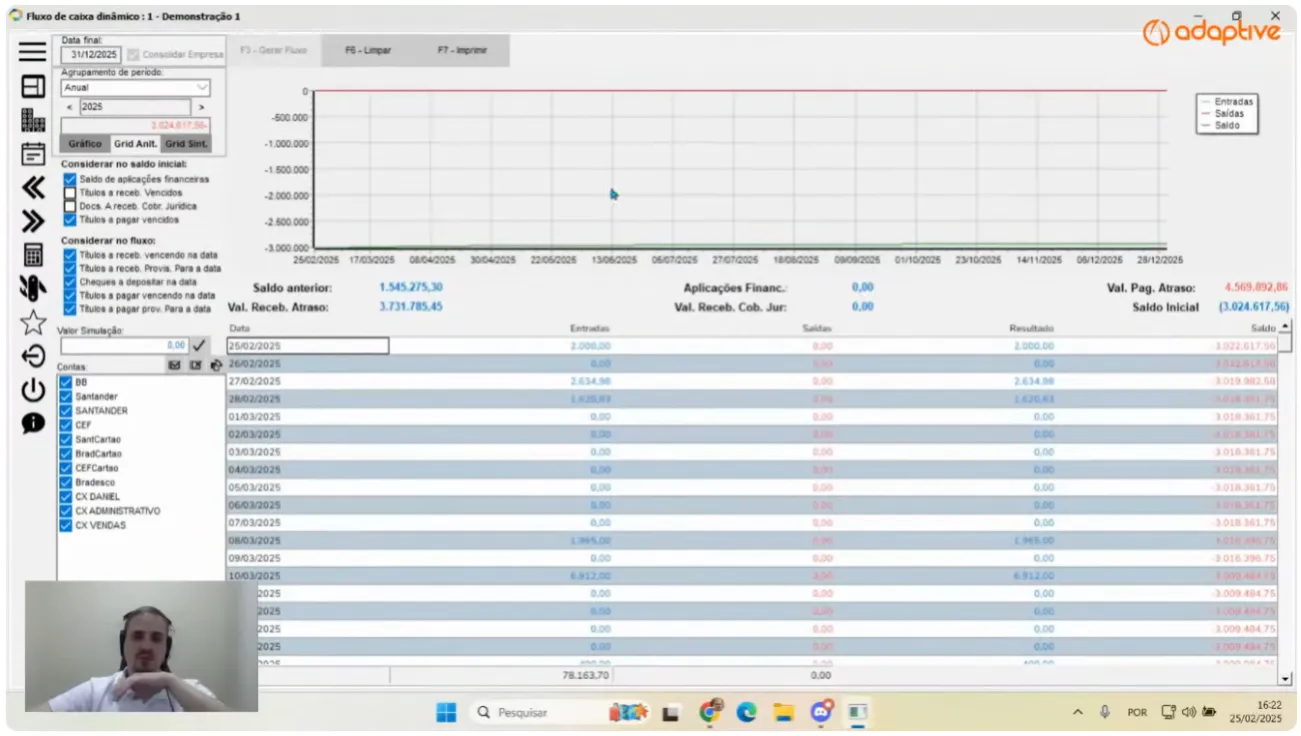Show hidden system tray icons chevron
Image resolution: width=1301 pixels, height=736 pixels.
1077,713
